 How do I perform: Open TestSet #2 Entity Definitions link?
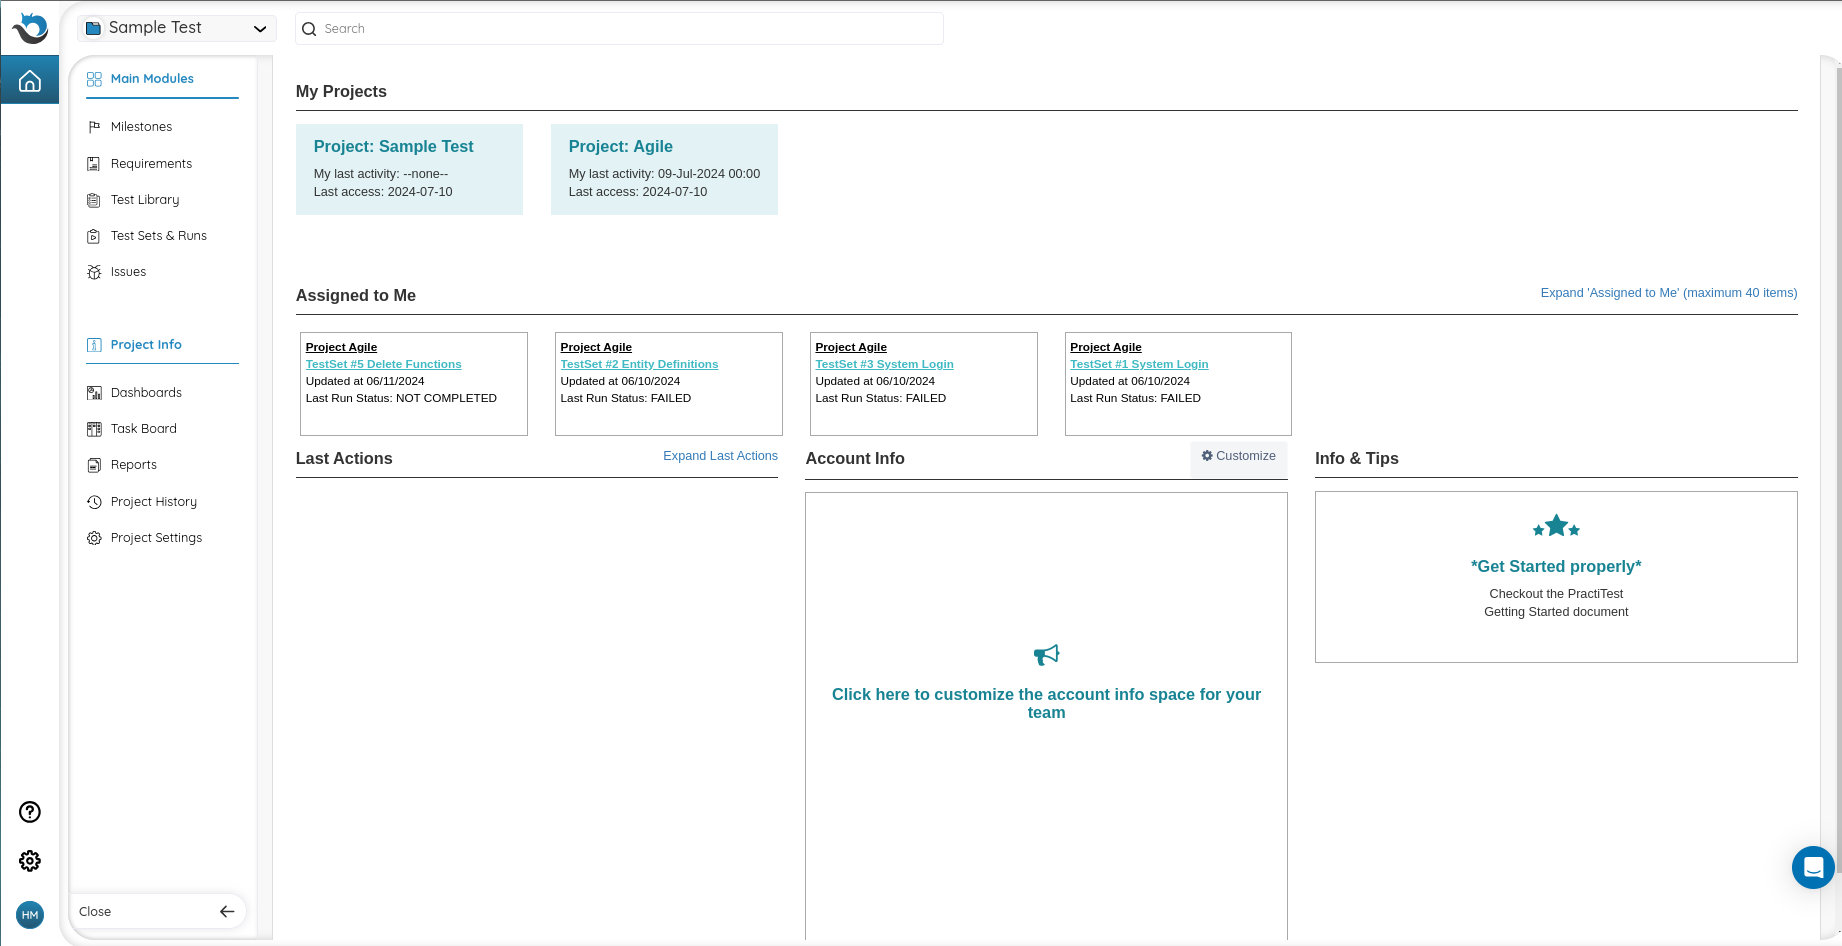pos(639,364)
